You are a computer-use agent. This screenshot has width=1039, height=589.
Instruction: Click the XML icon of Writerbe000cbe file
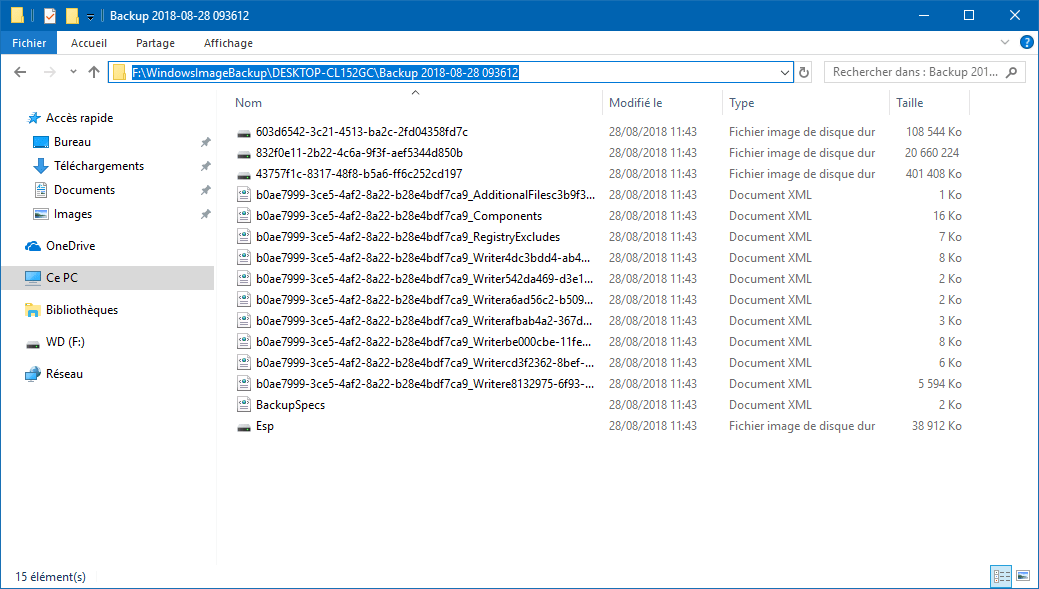coord(244,342)
